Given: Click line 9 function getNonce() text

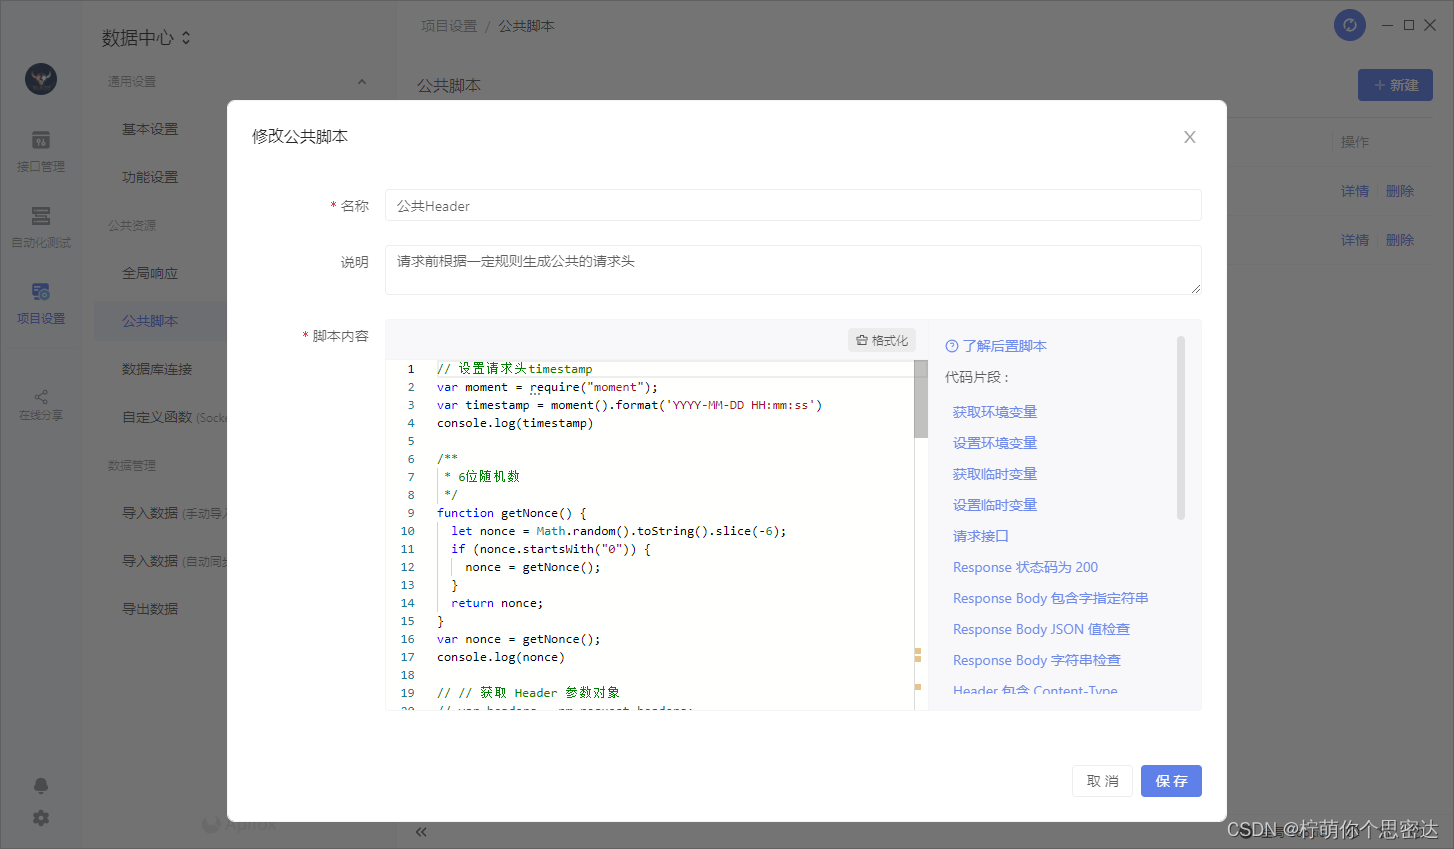Looking at the screenshot, I should (x=511, y=513).
